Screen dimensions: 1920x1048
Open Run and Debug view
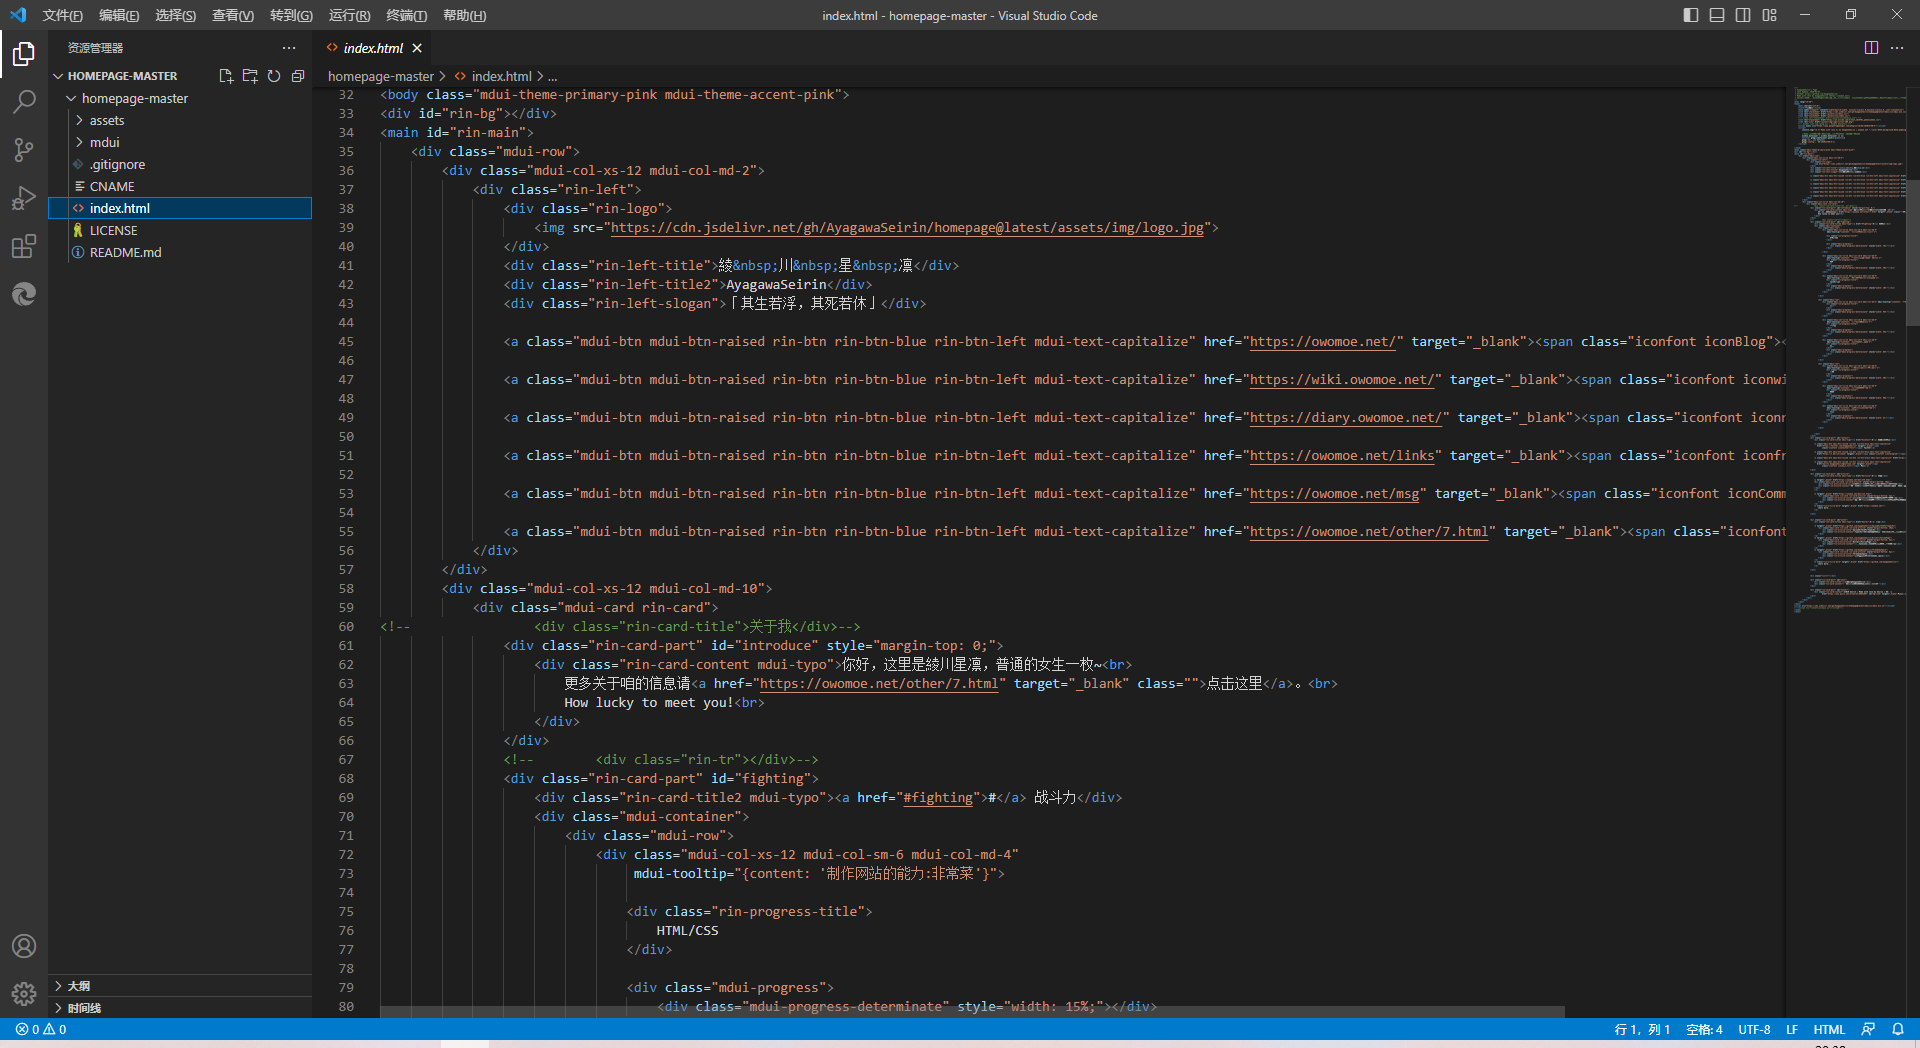coord(24,197)
